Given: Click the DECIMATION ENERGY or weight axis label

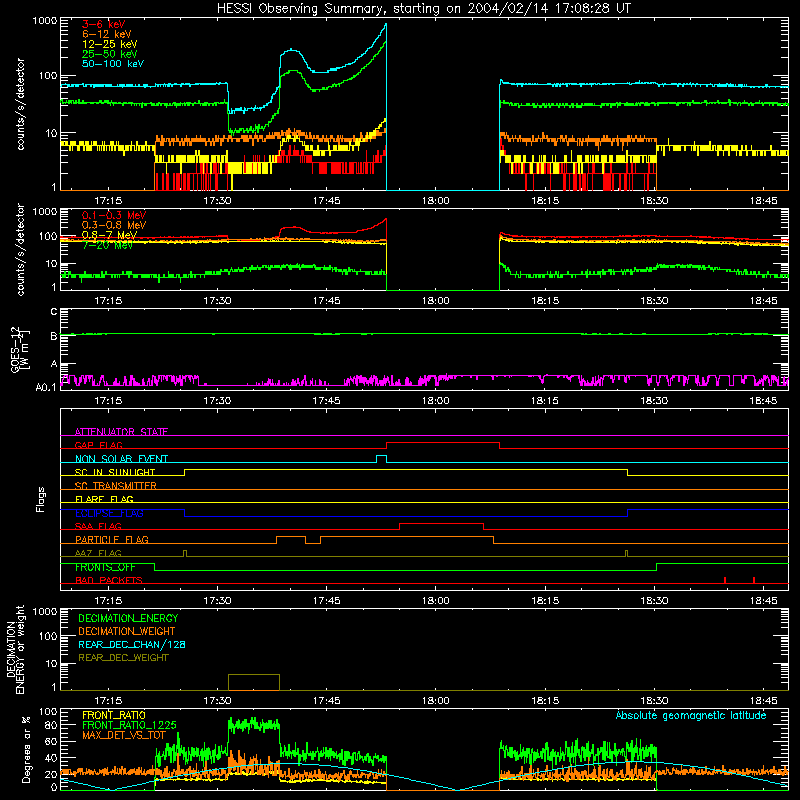Looking at the screenshot, I should (15, 649).
